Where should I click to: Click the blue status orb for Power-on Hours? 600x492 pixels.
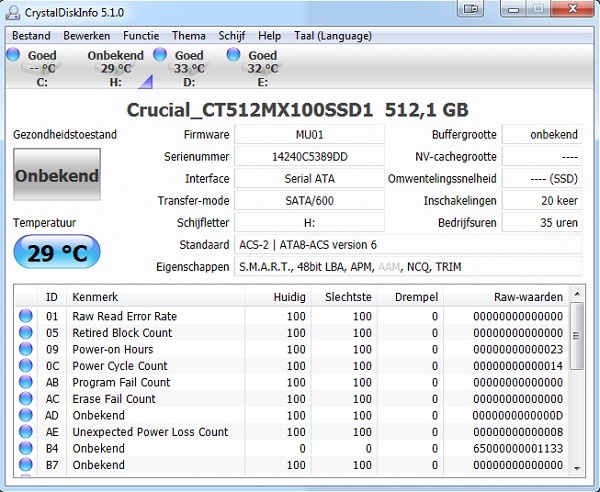pyautogui.click(x=26, y=349)
